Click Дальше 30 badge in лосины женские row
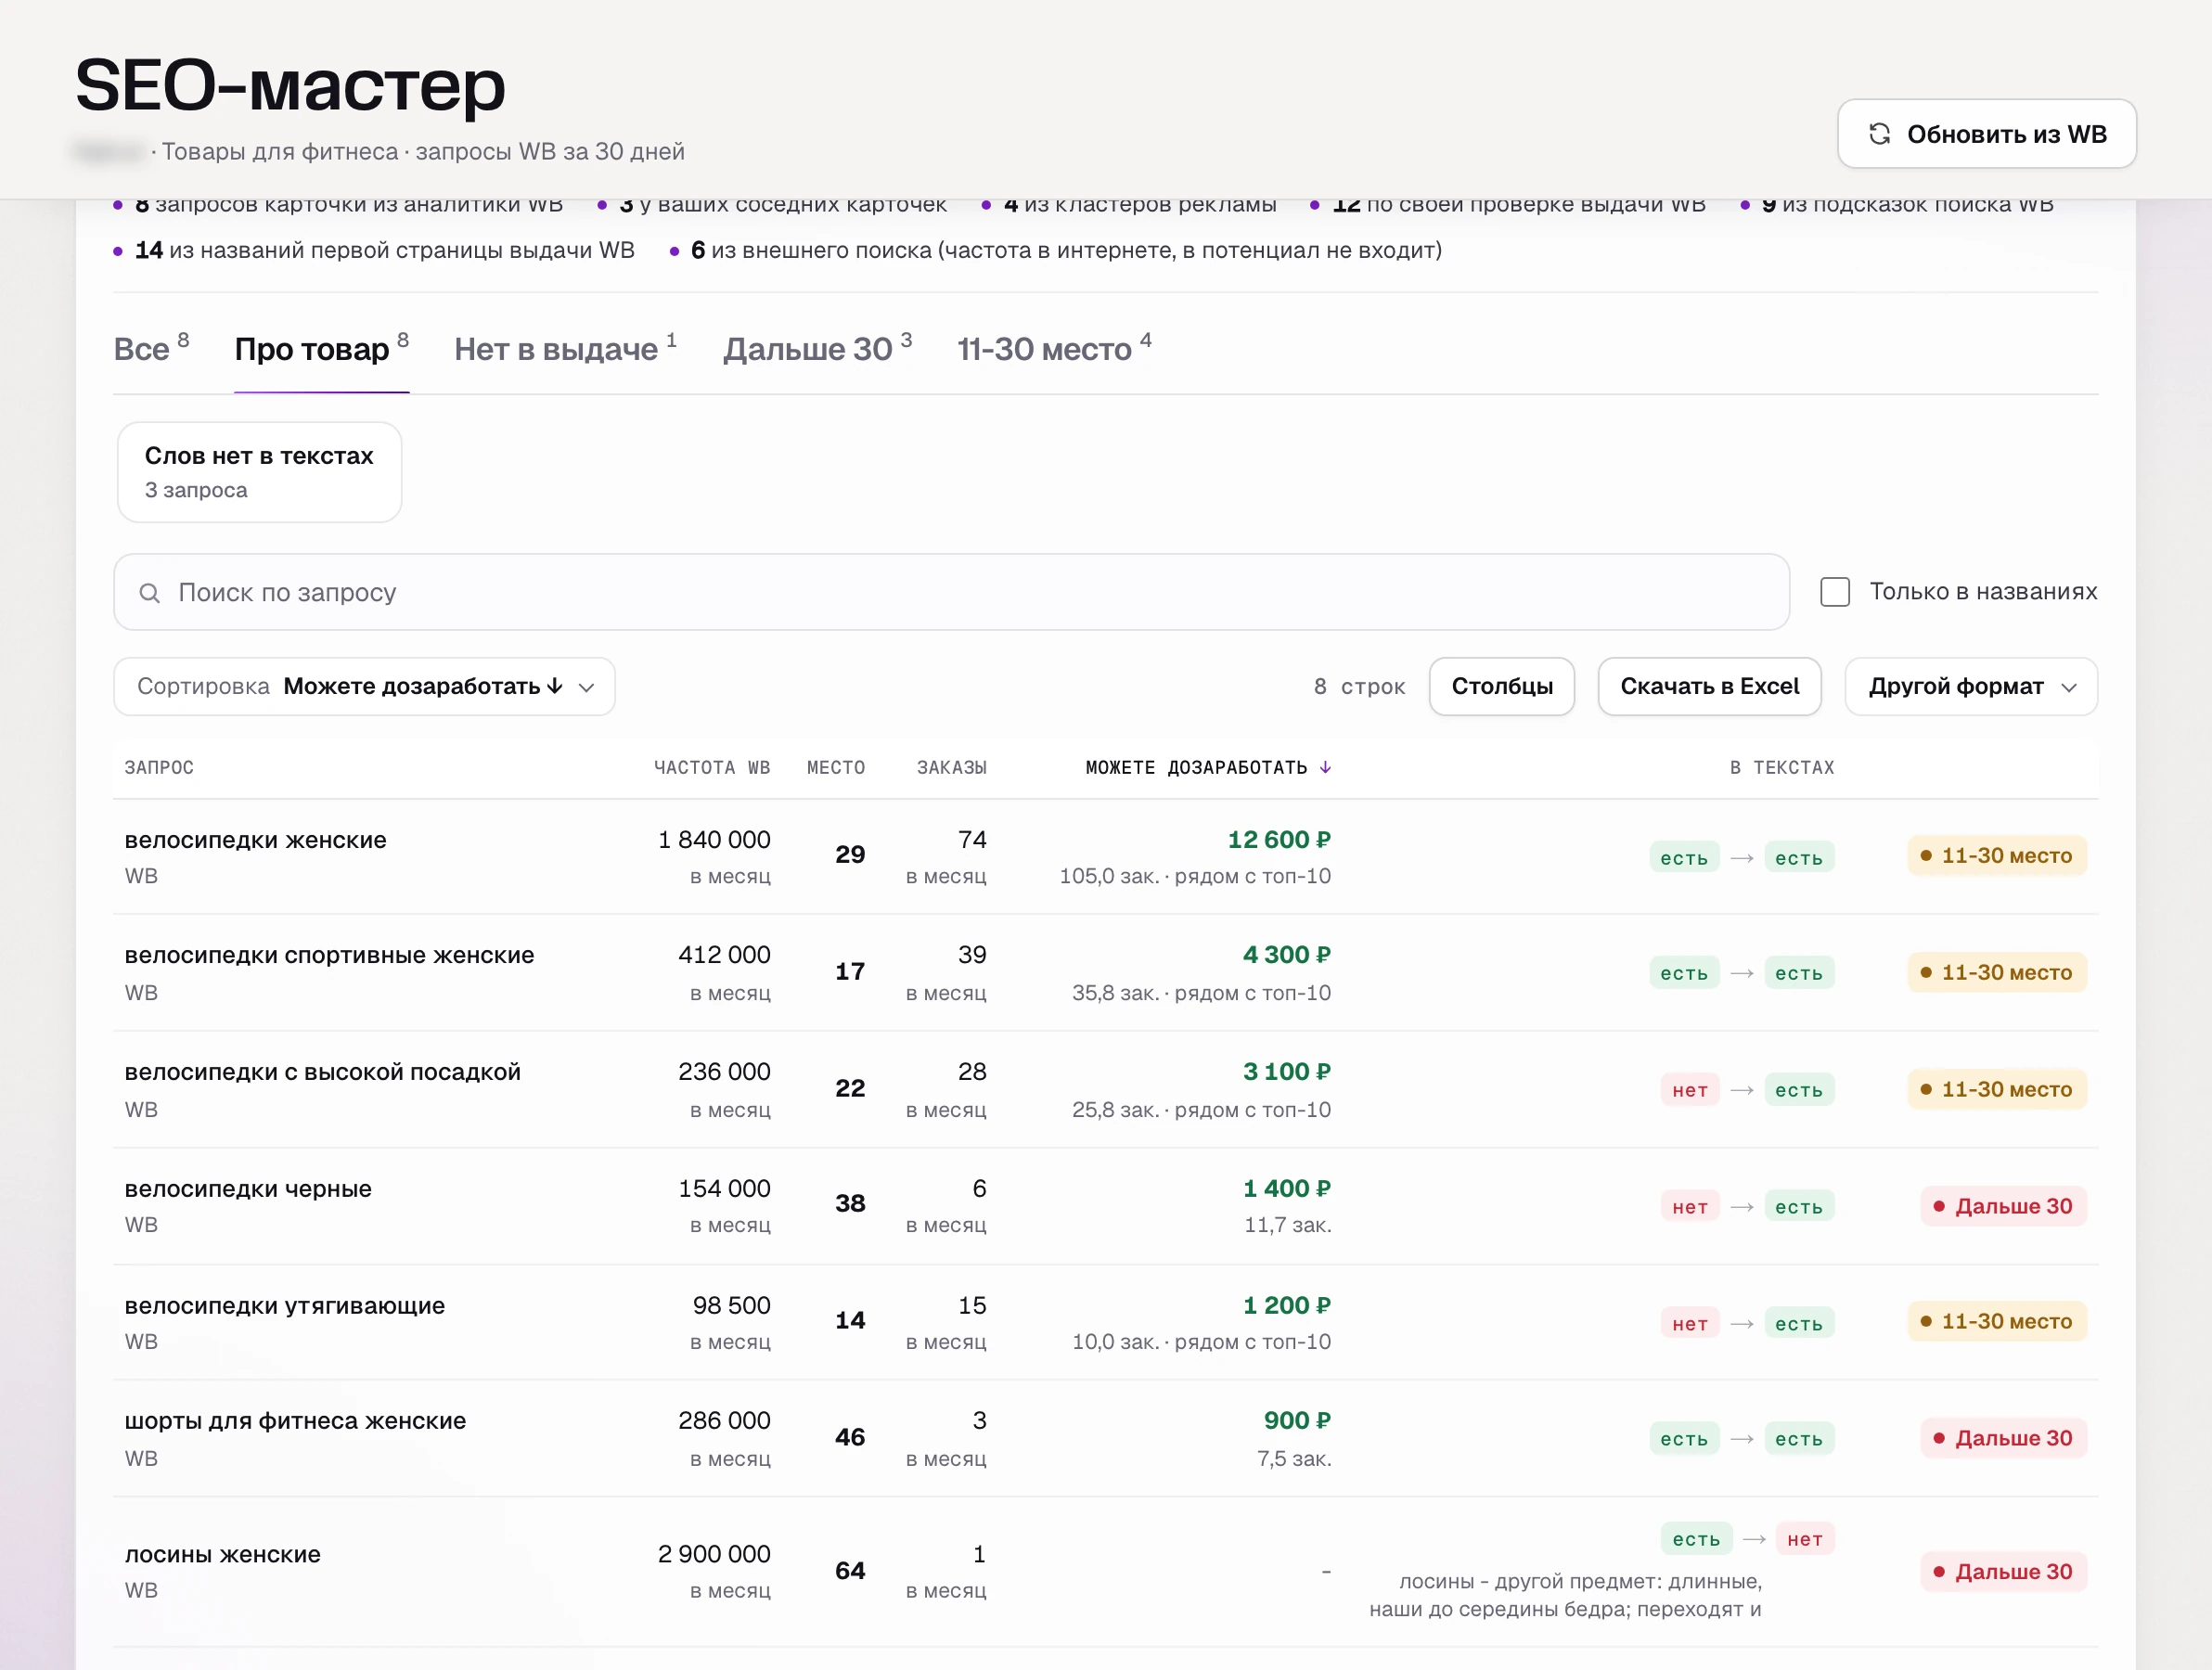Viewport: 2212px width, 1670px height. (x=2003, y=1572)
